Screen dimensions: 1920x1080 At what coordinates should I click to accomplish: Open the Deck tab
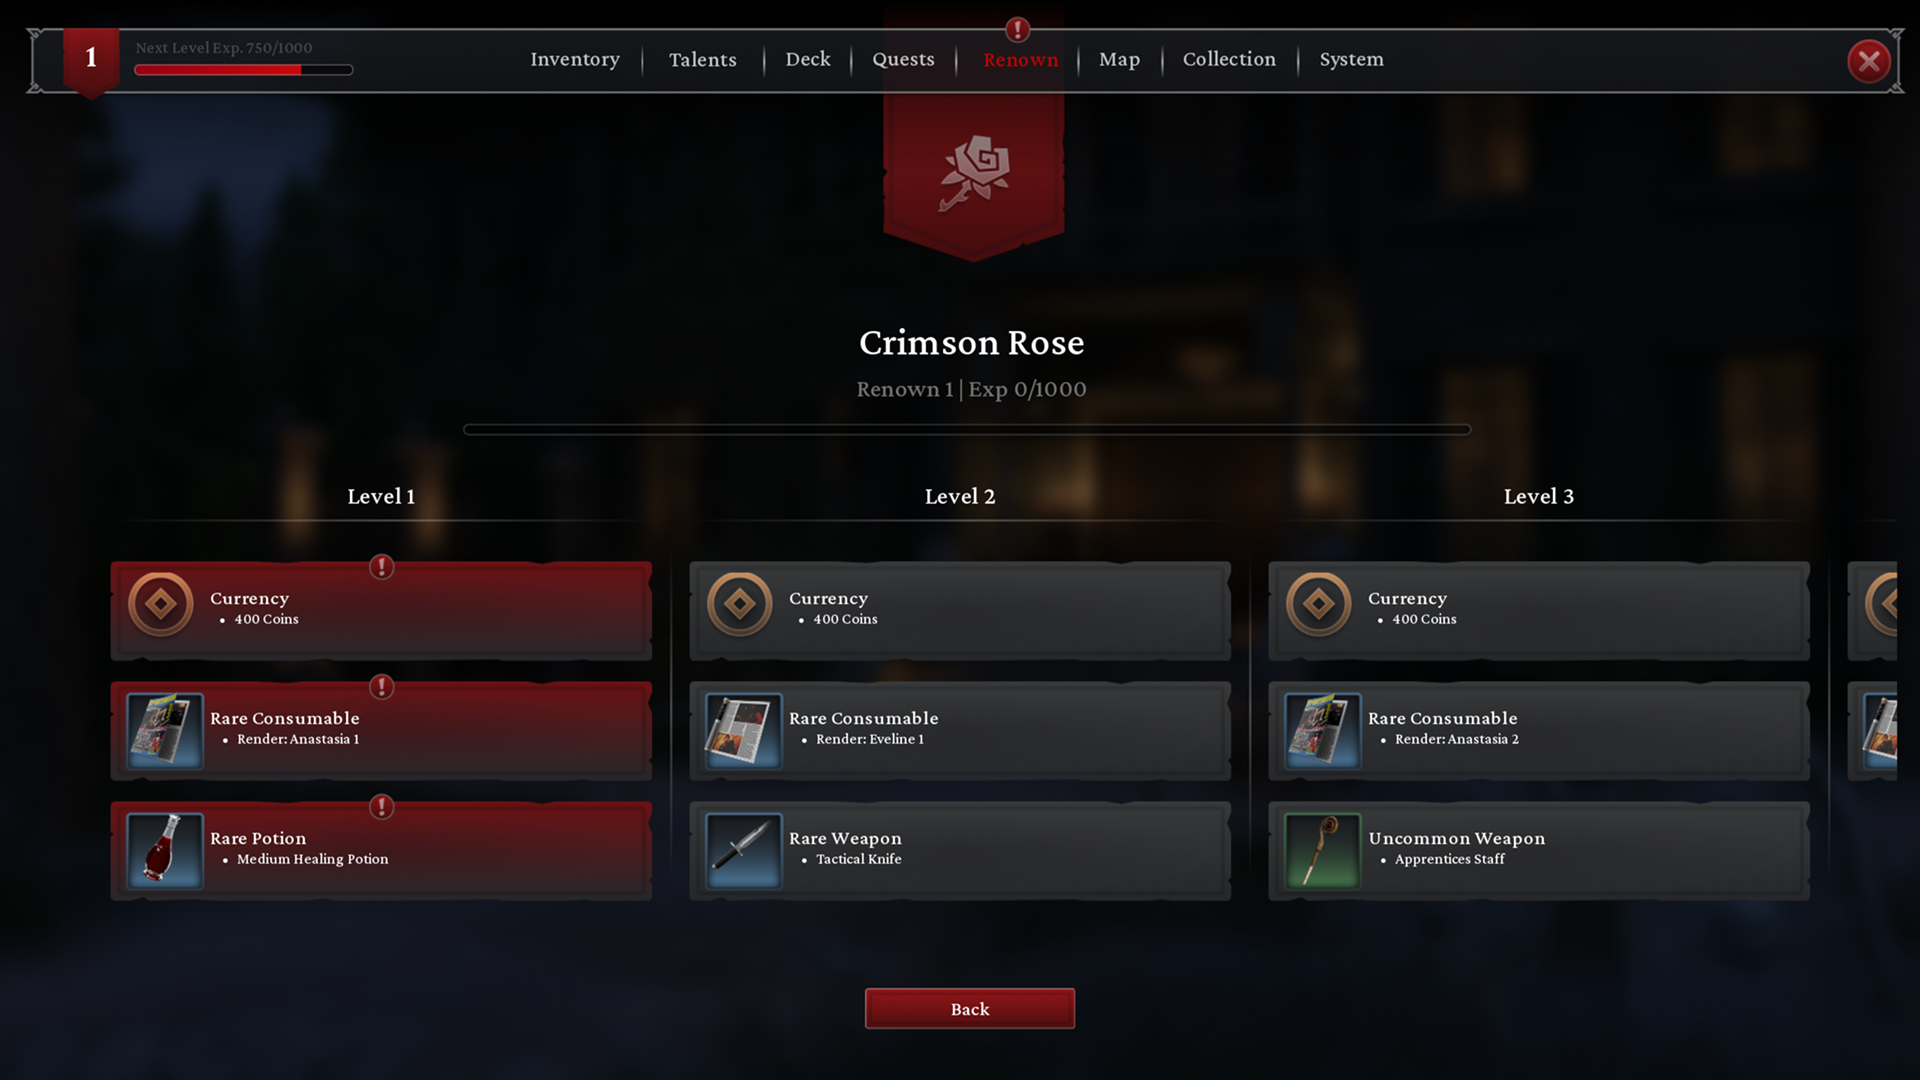click(x=808, y=59)
